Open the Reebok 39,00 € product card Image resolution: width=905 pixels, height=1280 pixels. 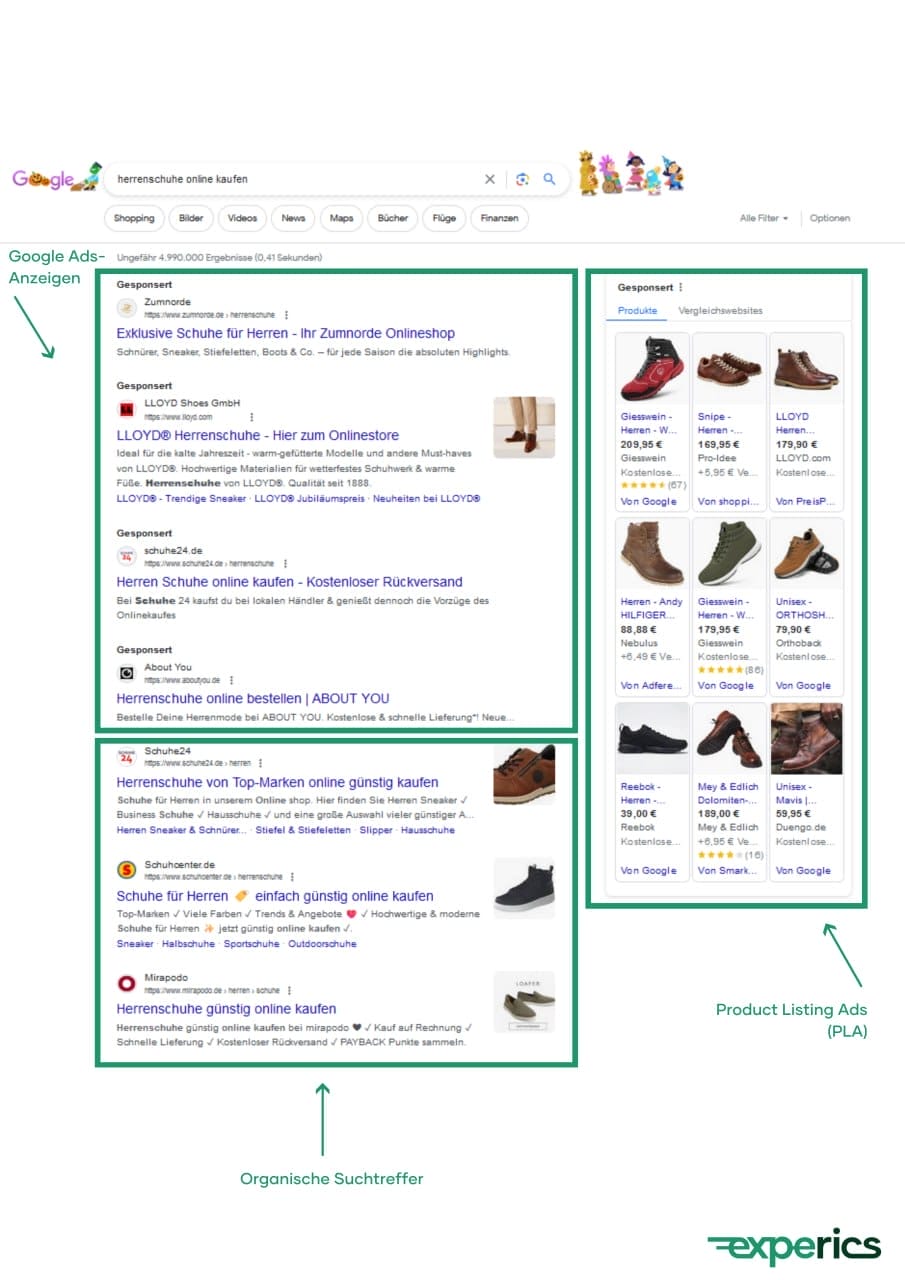(x=651, y=791)
